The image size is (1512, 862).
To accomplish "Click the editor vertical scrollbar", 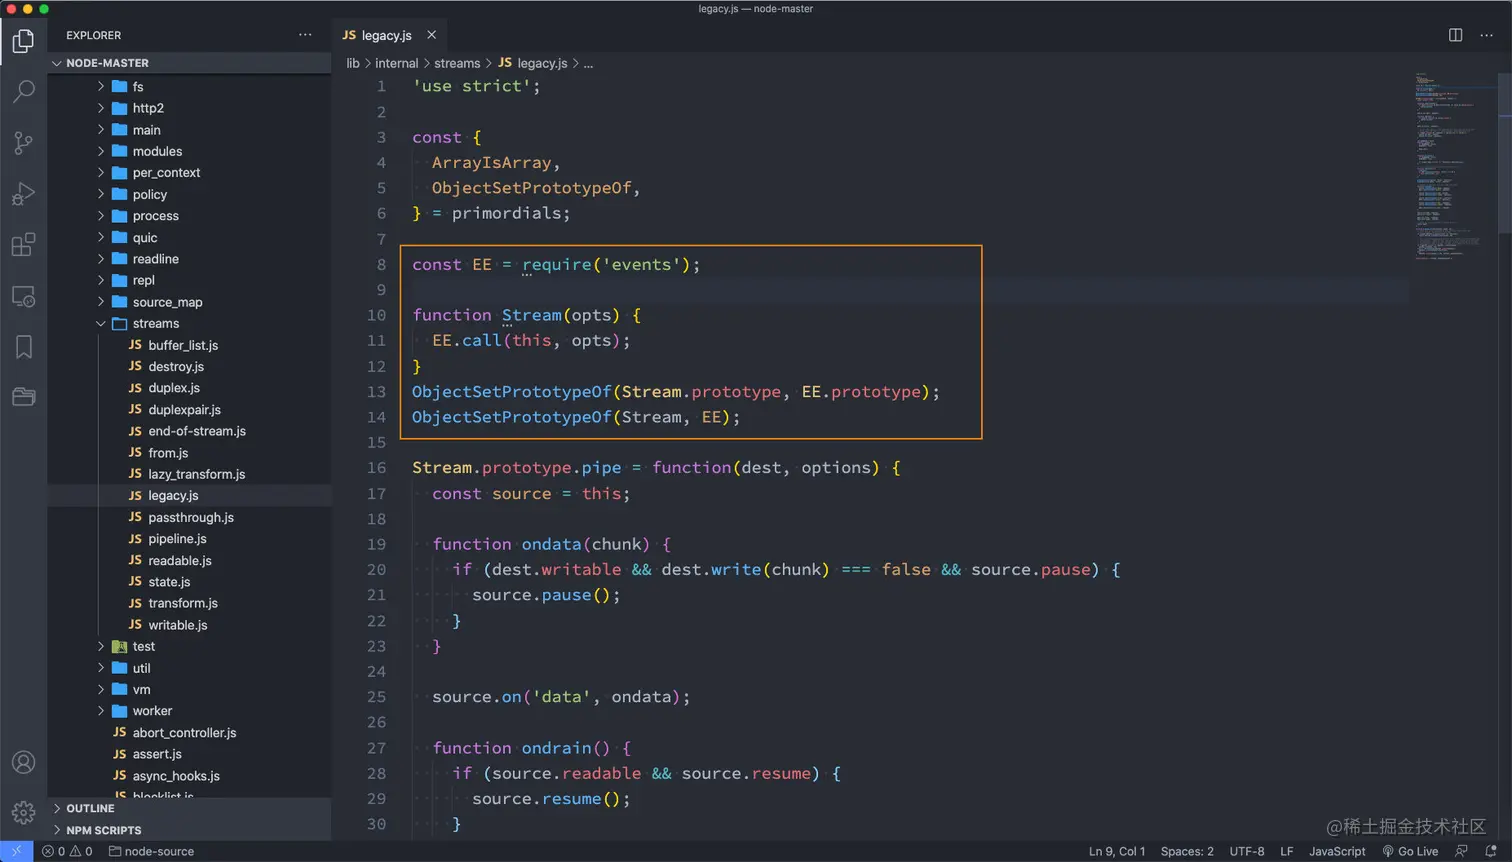I will (1505, 155).
